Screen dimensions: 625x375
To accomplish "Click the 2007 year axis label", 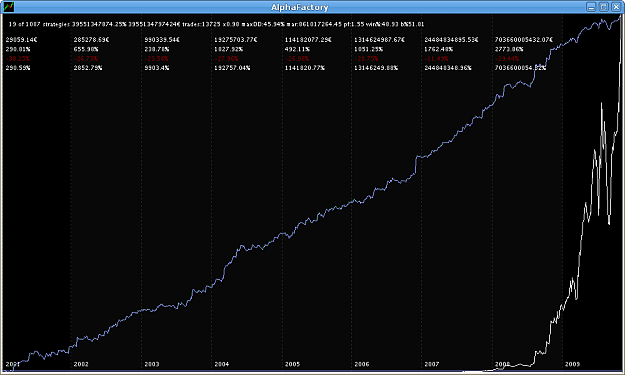I will tap(432, 364).
